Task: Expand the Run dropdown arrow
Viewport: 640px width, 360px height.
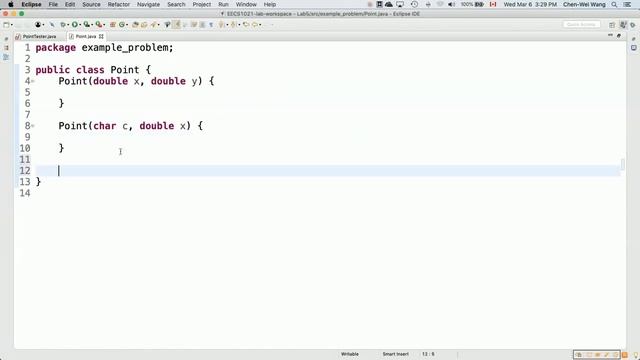Action: coord(80,24)
